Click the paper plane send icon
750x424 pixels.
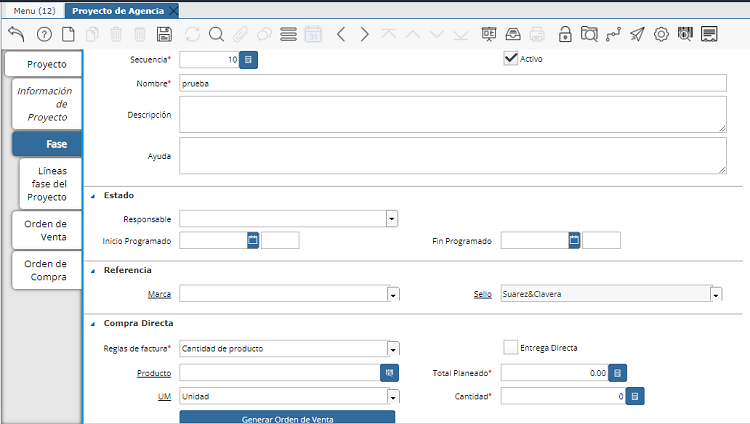[637, 34]
